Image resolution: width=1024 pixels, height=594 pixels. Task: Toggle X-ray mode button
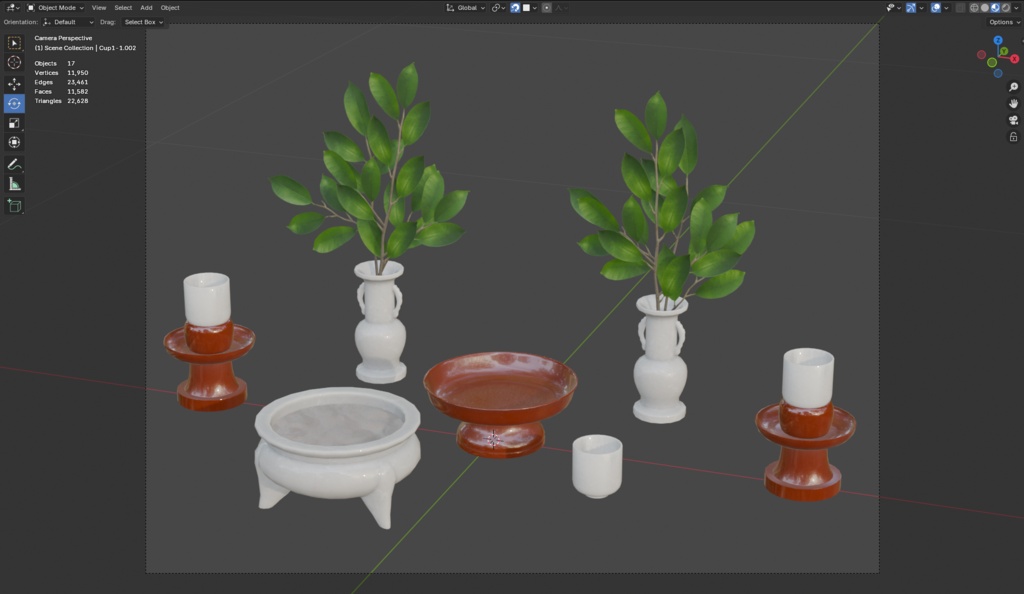(961, 8)
